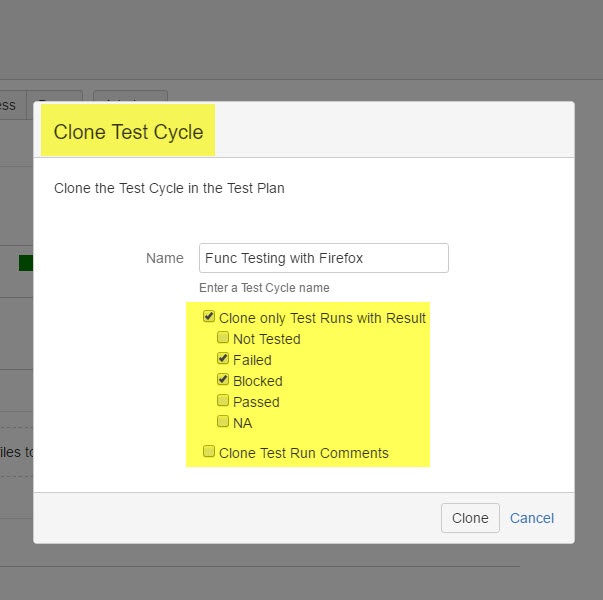Tick the Not Tested checkbox
This screenshot has height=600, width=603.
(x=223, y=338)
